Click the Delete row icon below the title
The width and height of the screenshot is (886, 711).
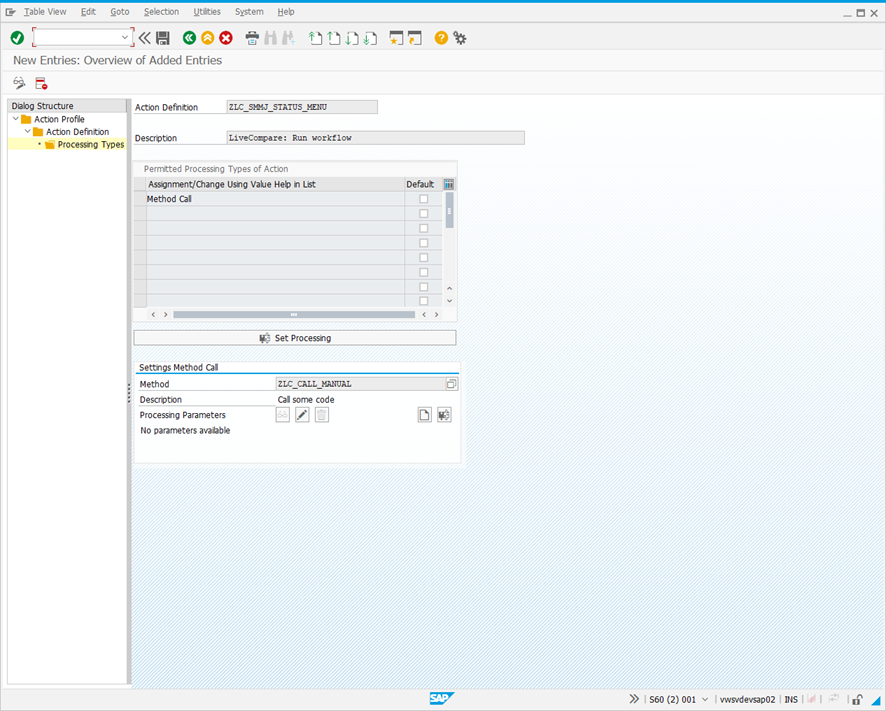[x=41, y=83]
